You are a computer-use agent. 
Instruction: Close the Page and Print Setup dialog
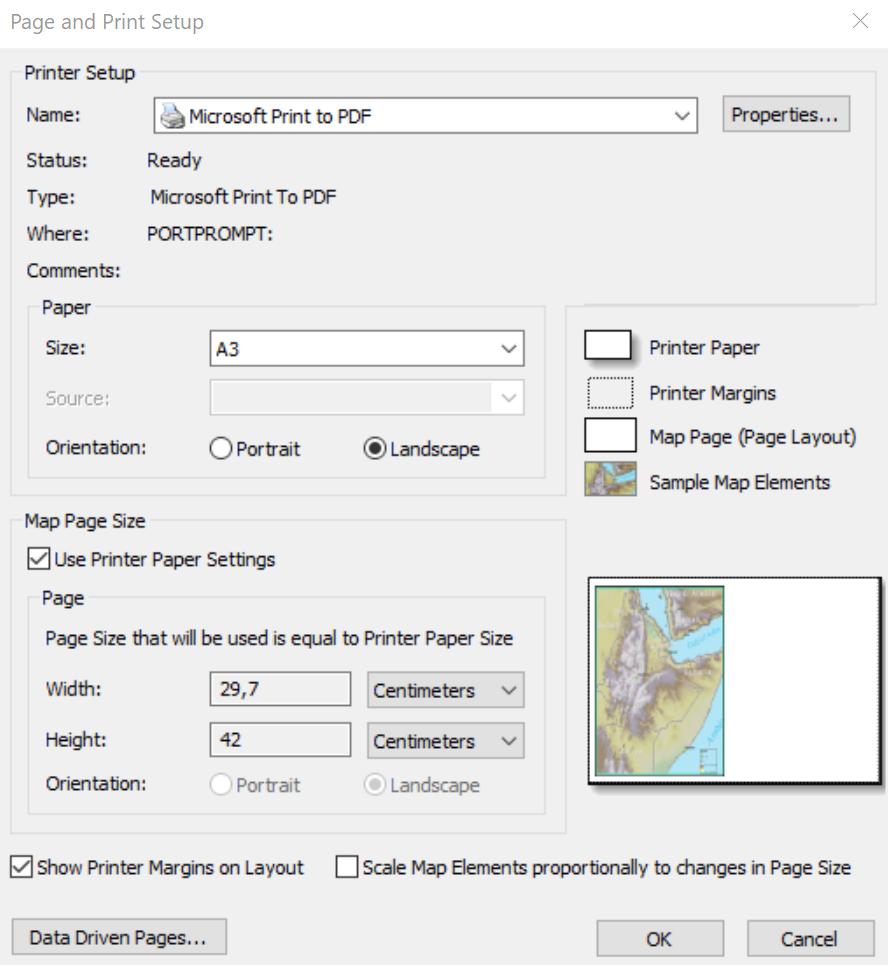point(860,21)
